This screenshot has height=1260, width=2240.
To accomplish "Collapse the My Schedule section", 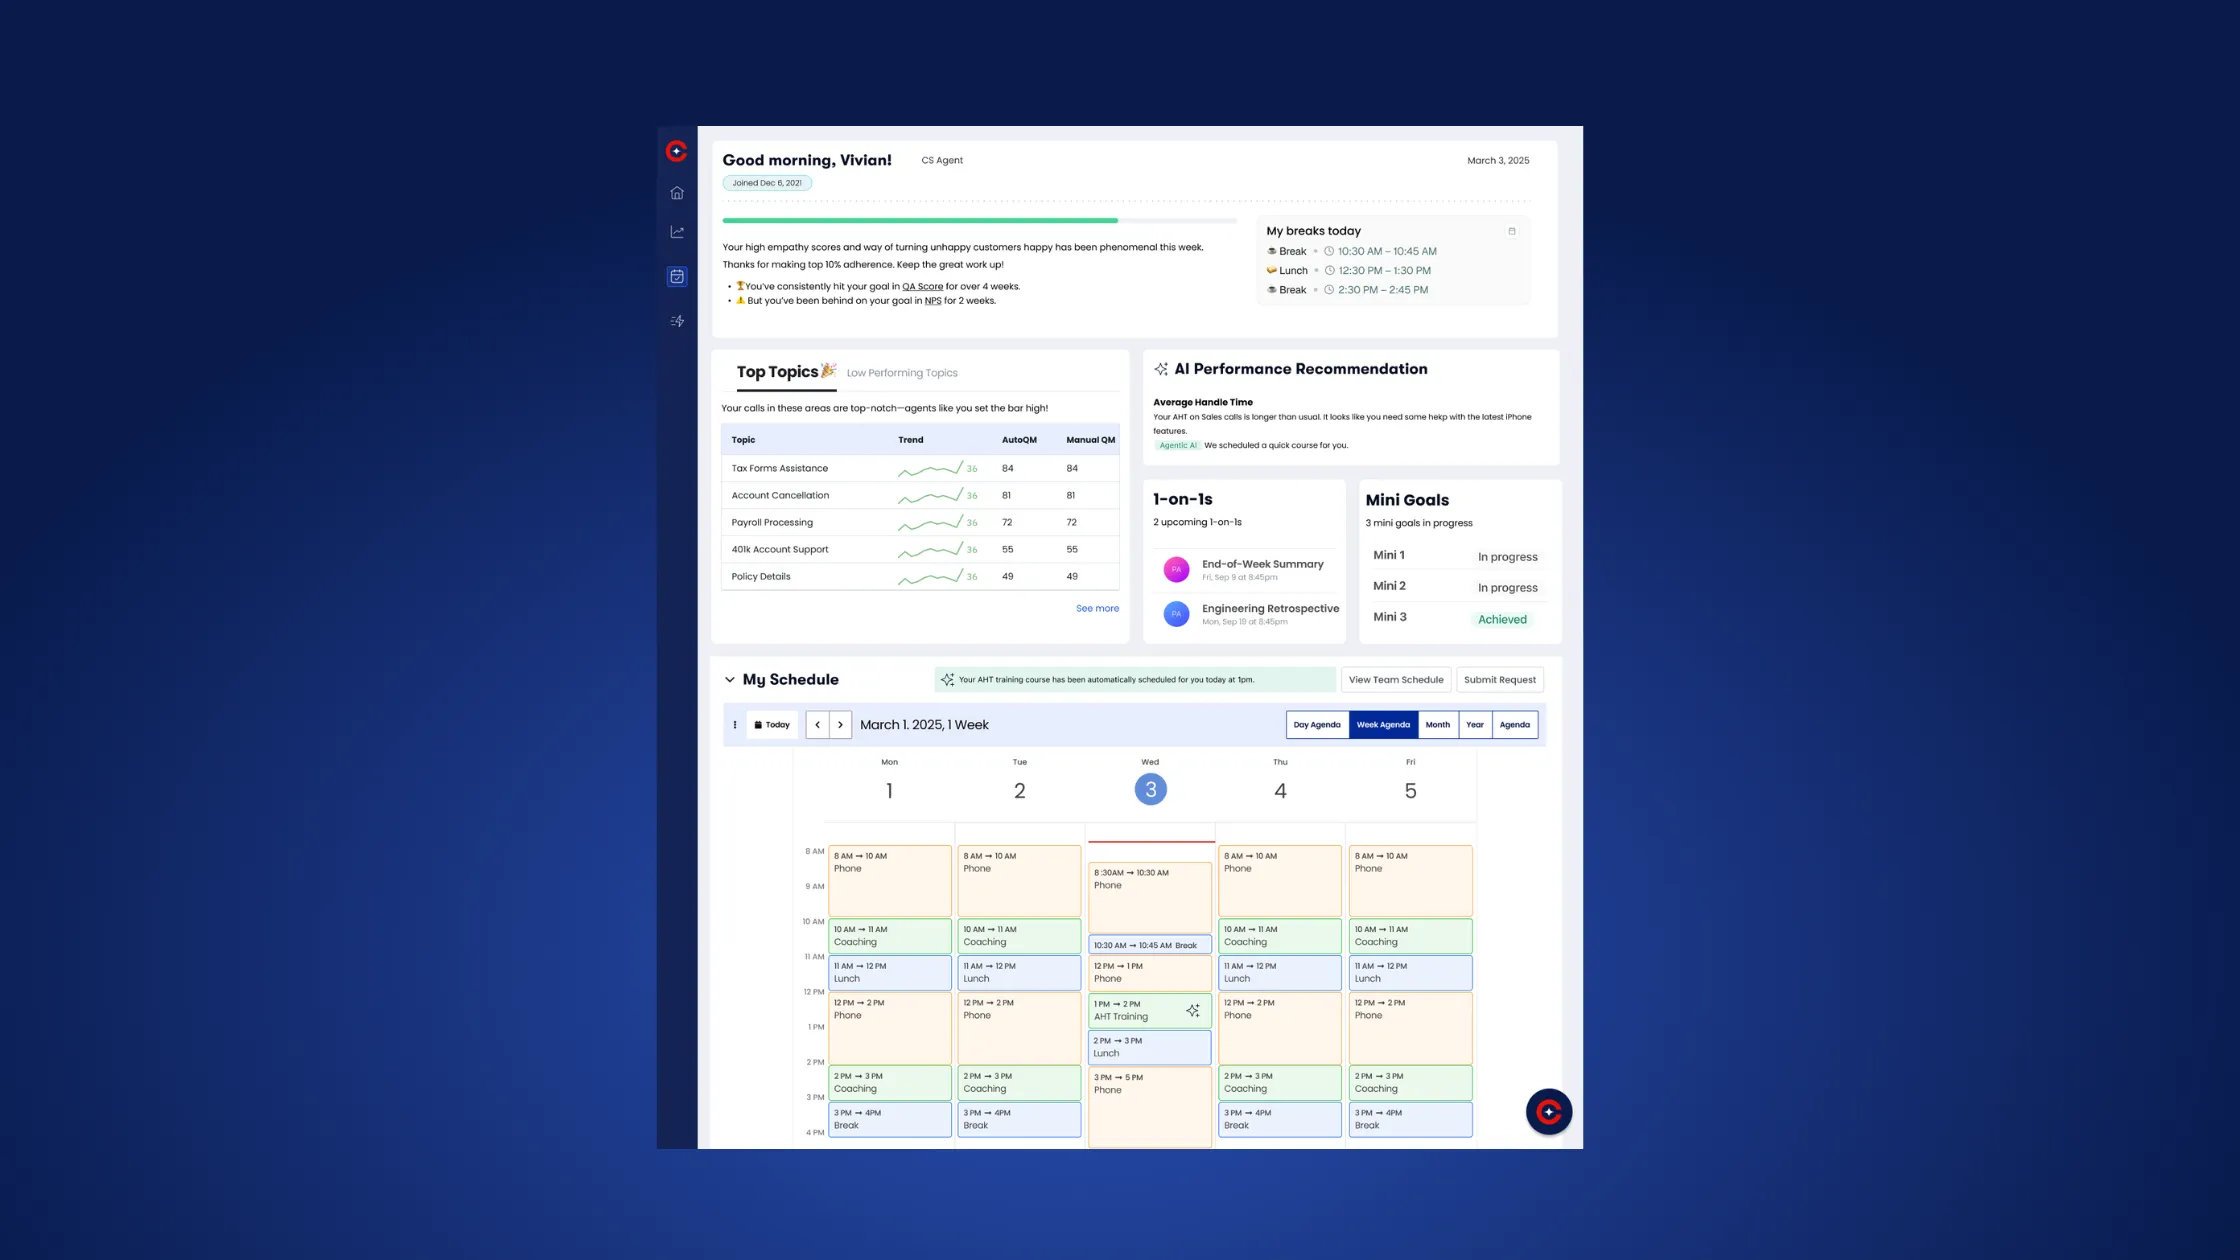I will 730,680.
